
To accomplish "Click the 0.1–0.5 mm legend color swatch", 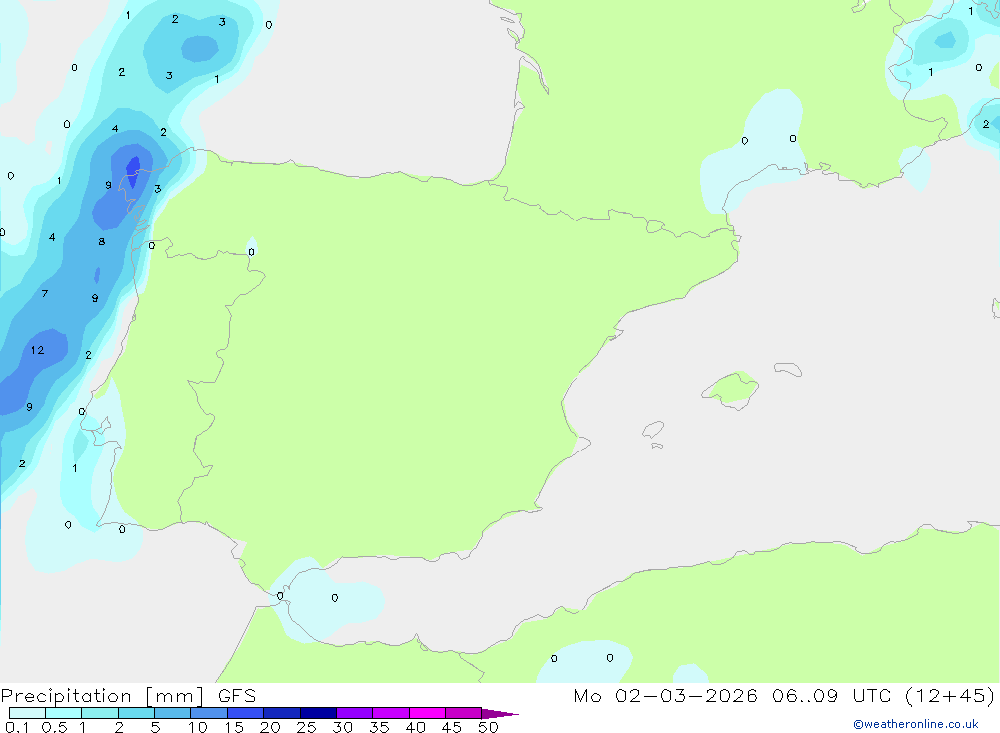I will pyautogui.click(x=27, y=713).
